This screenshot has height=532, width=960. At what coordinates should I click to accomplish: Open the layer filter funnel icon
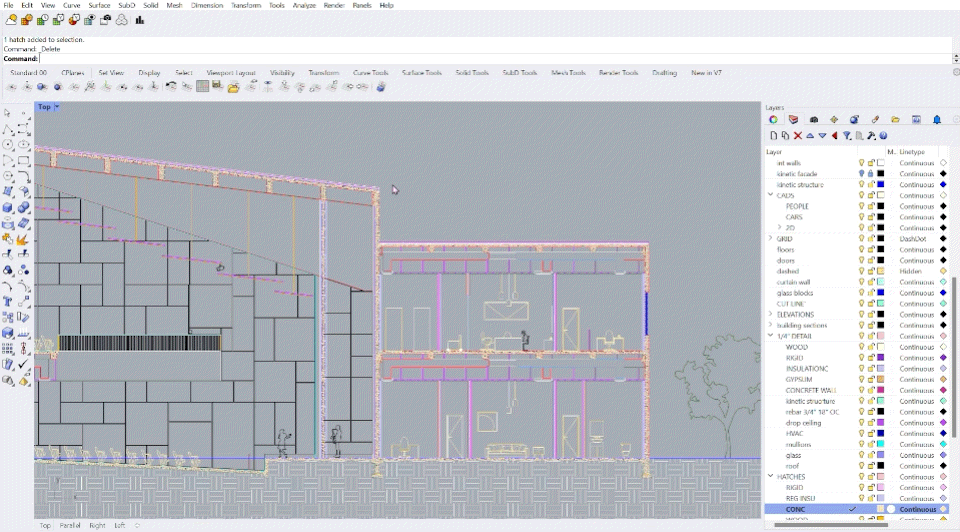click(x=847, y=136)
